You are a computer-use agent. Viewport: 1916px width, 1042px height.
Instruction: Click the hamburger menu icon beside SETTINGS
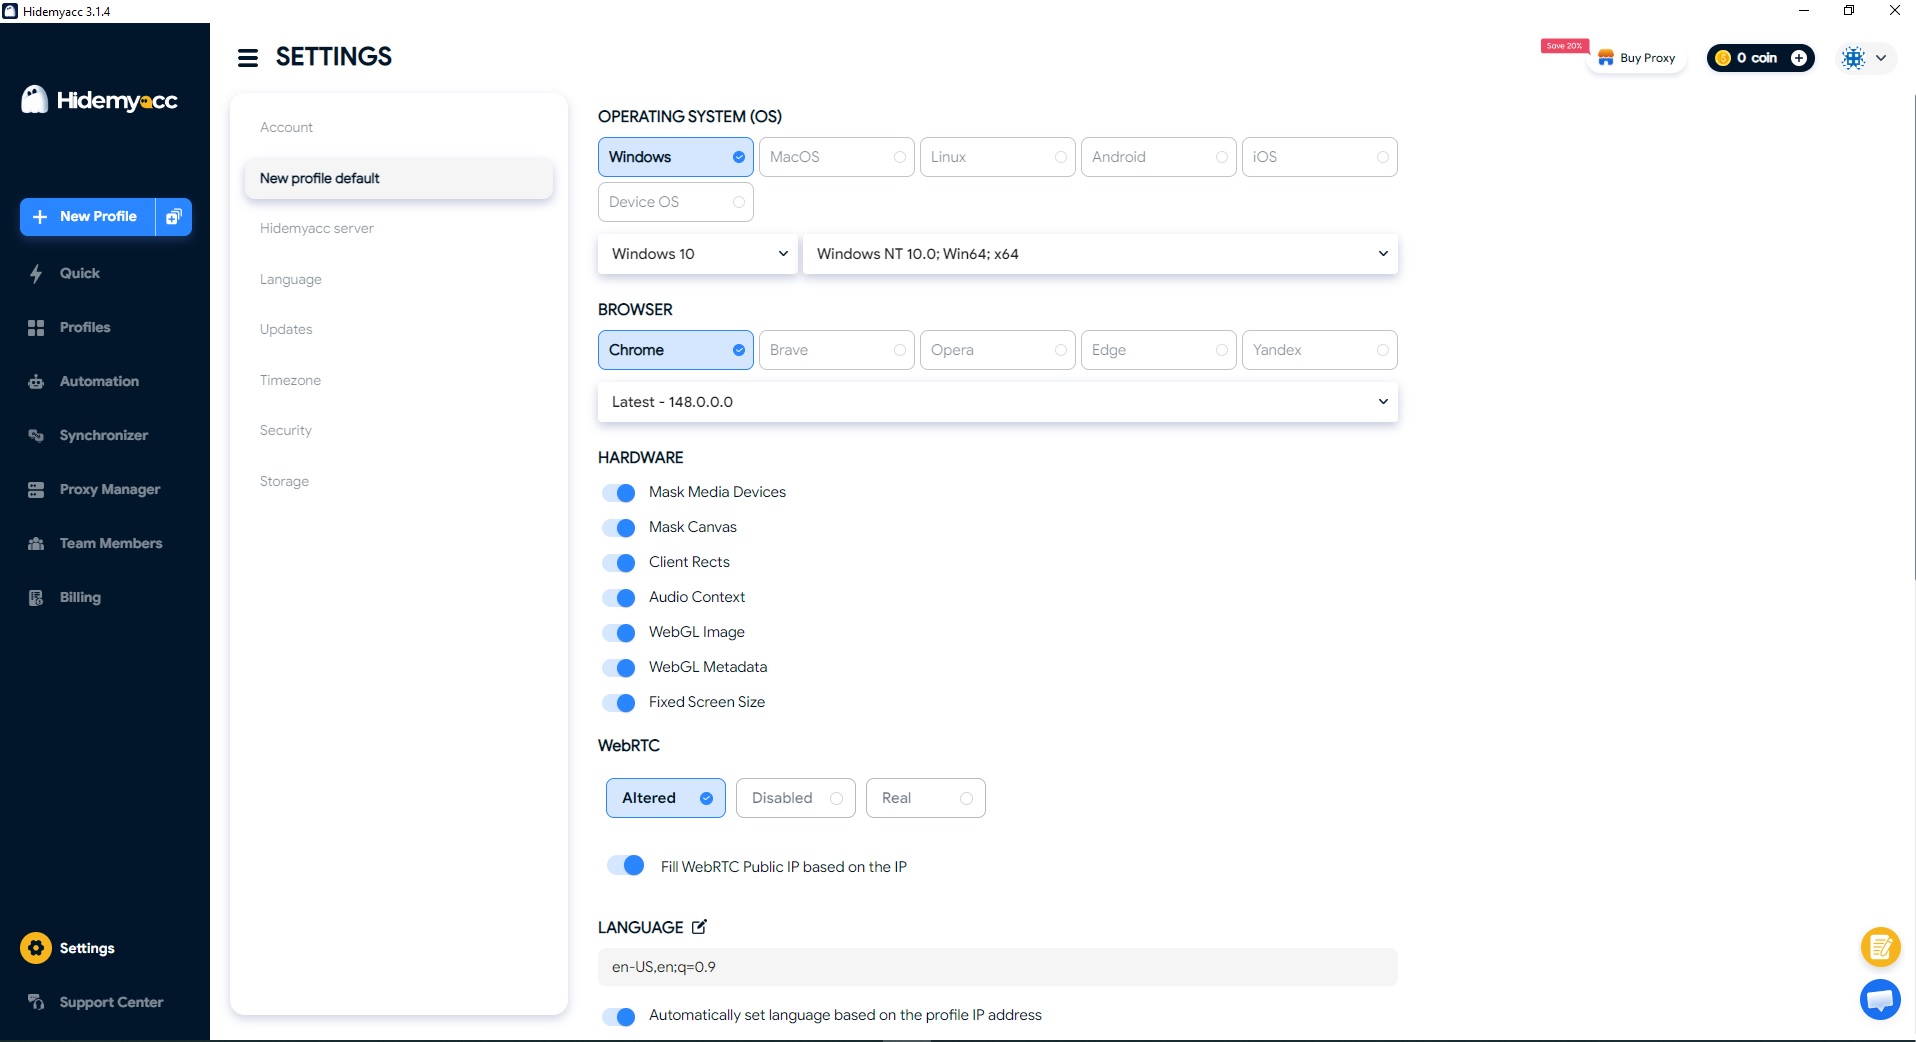point(248,58)
